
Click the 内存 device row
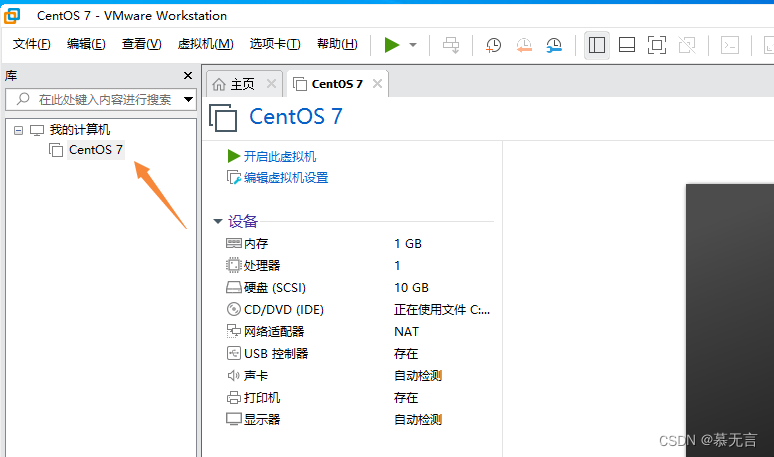coord(358,243)
